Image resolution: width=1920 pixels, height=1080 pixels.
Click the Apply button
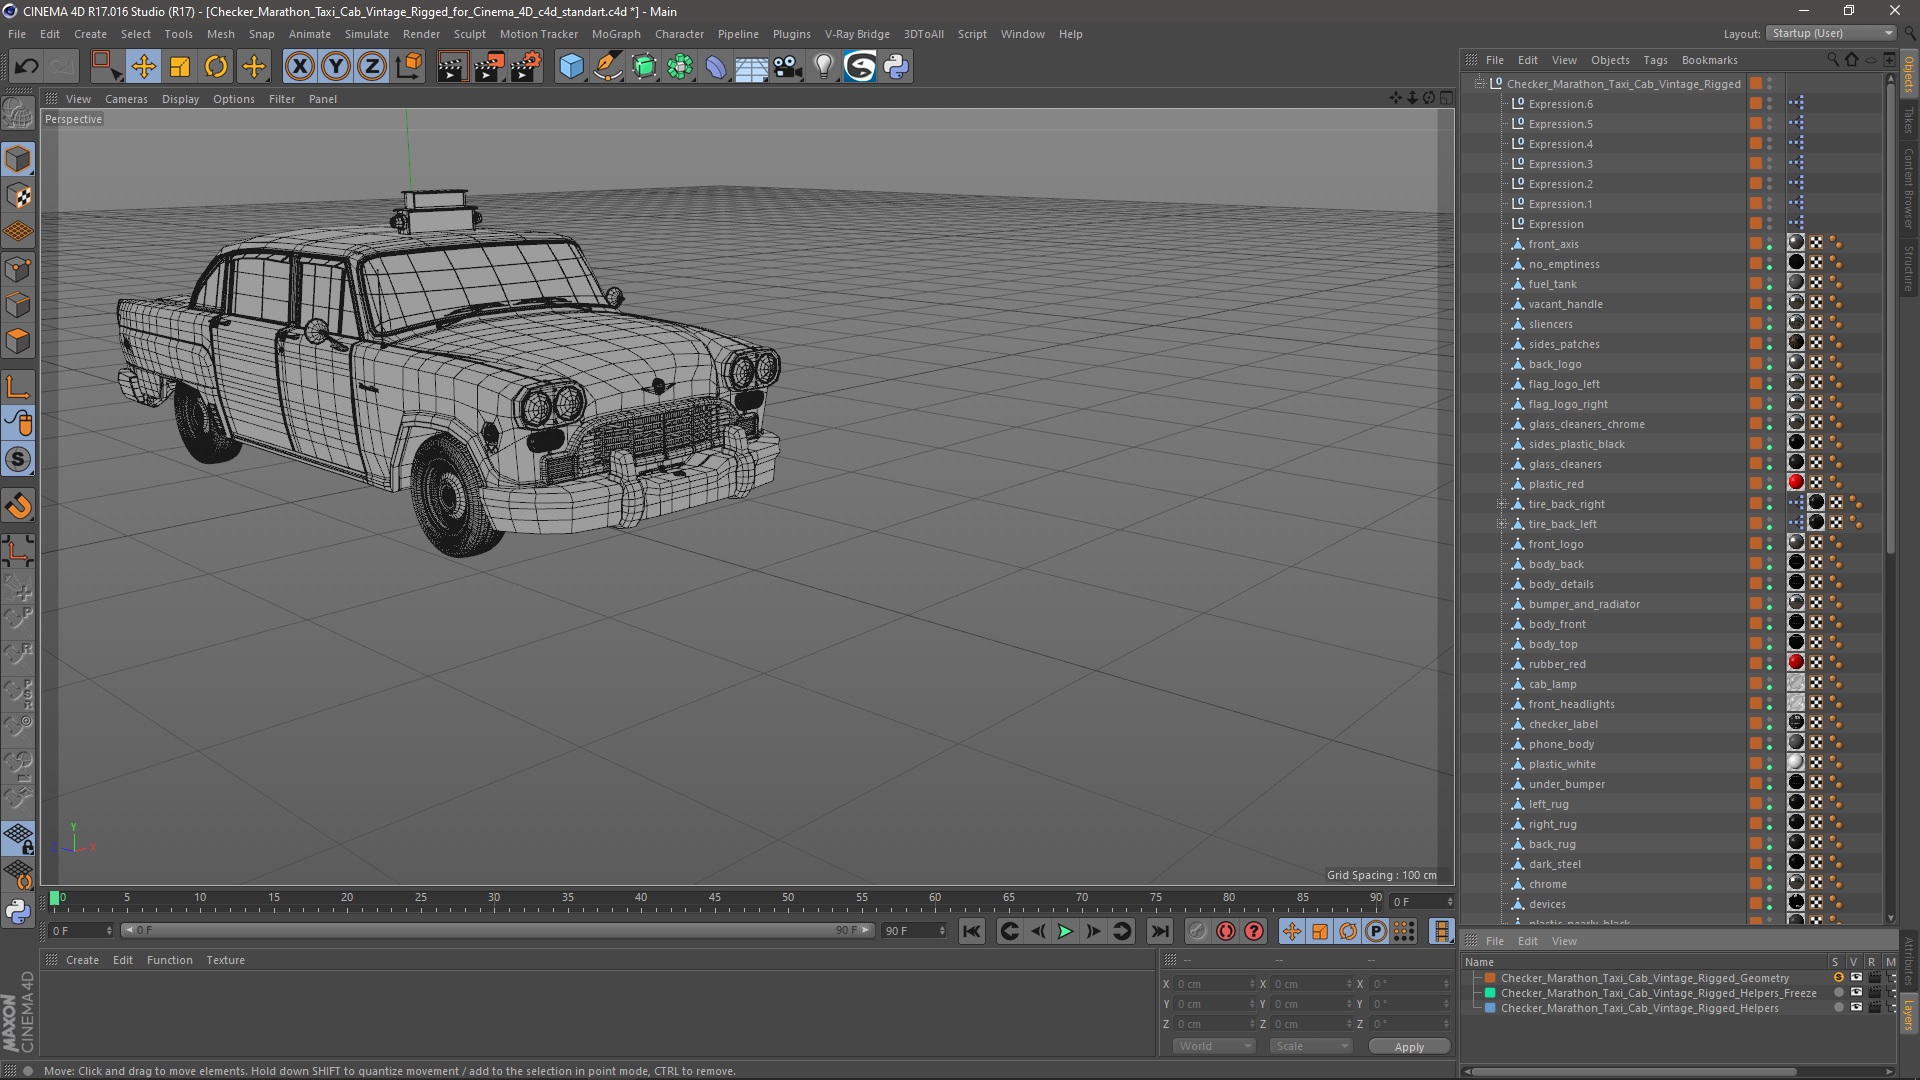click(1409, 1047)
